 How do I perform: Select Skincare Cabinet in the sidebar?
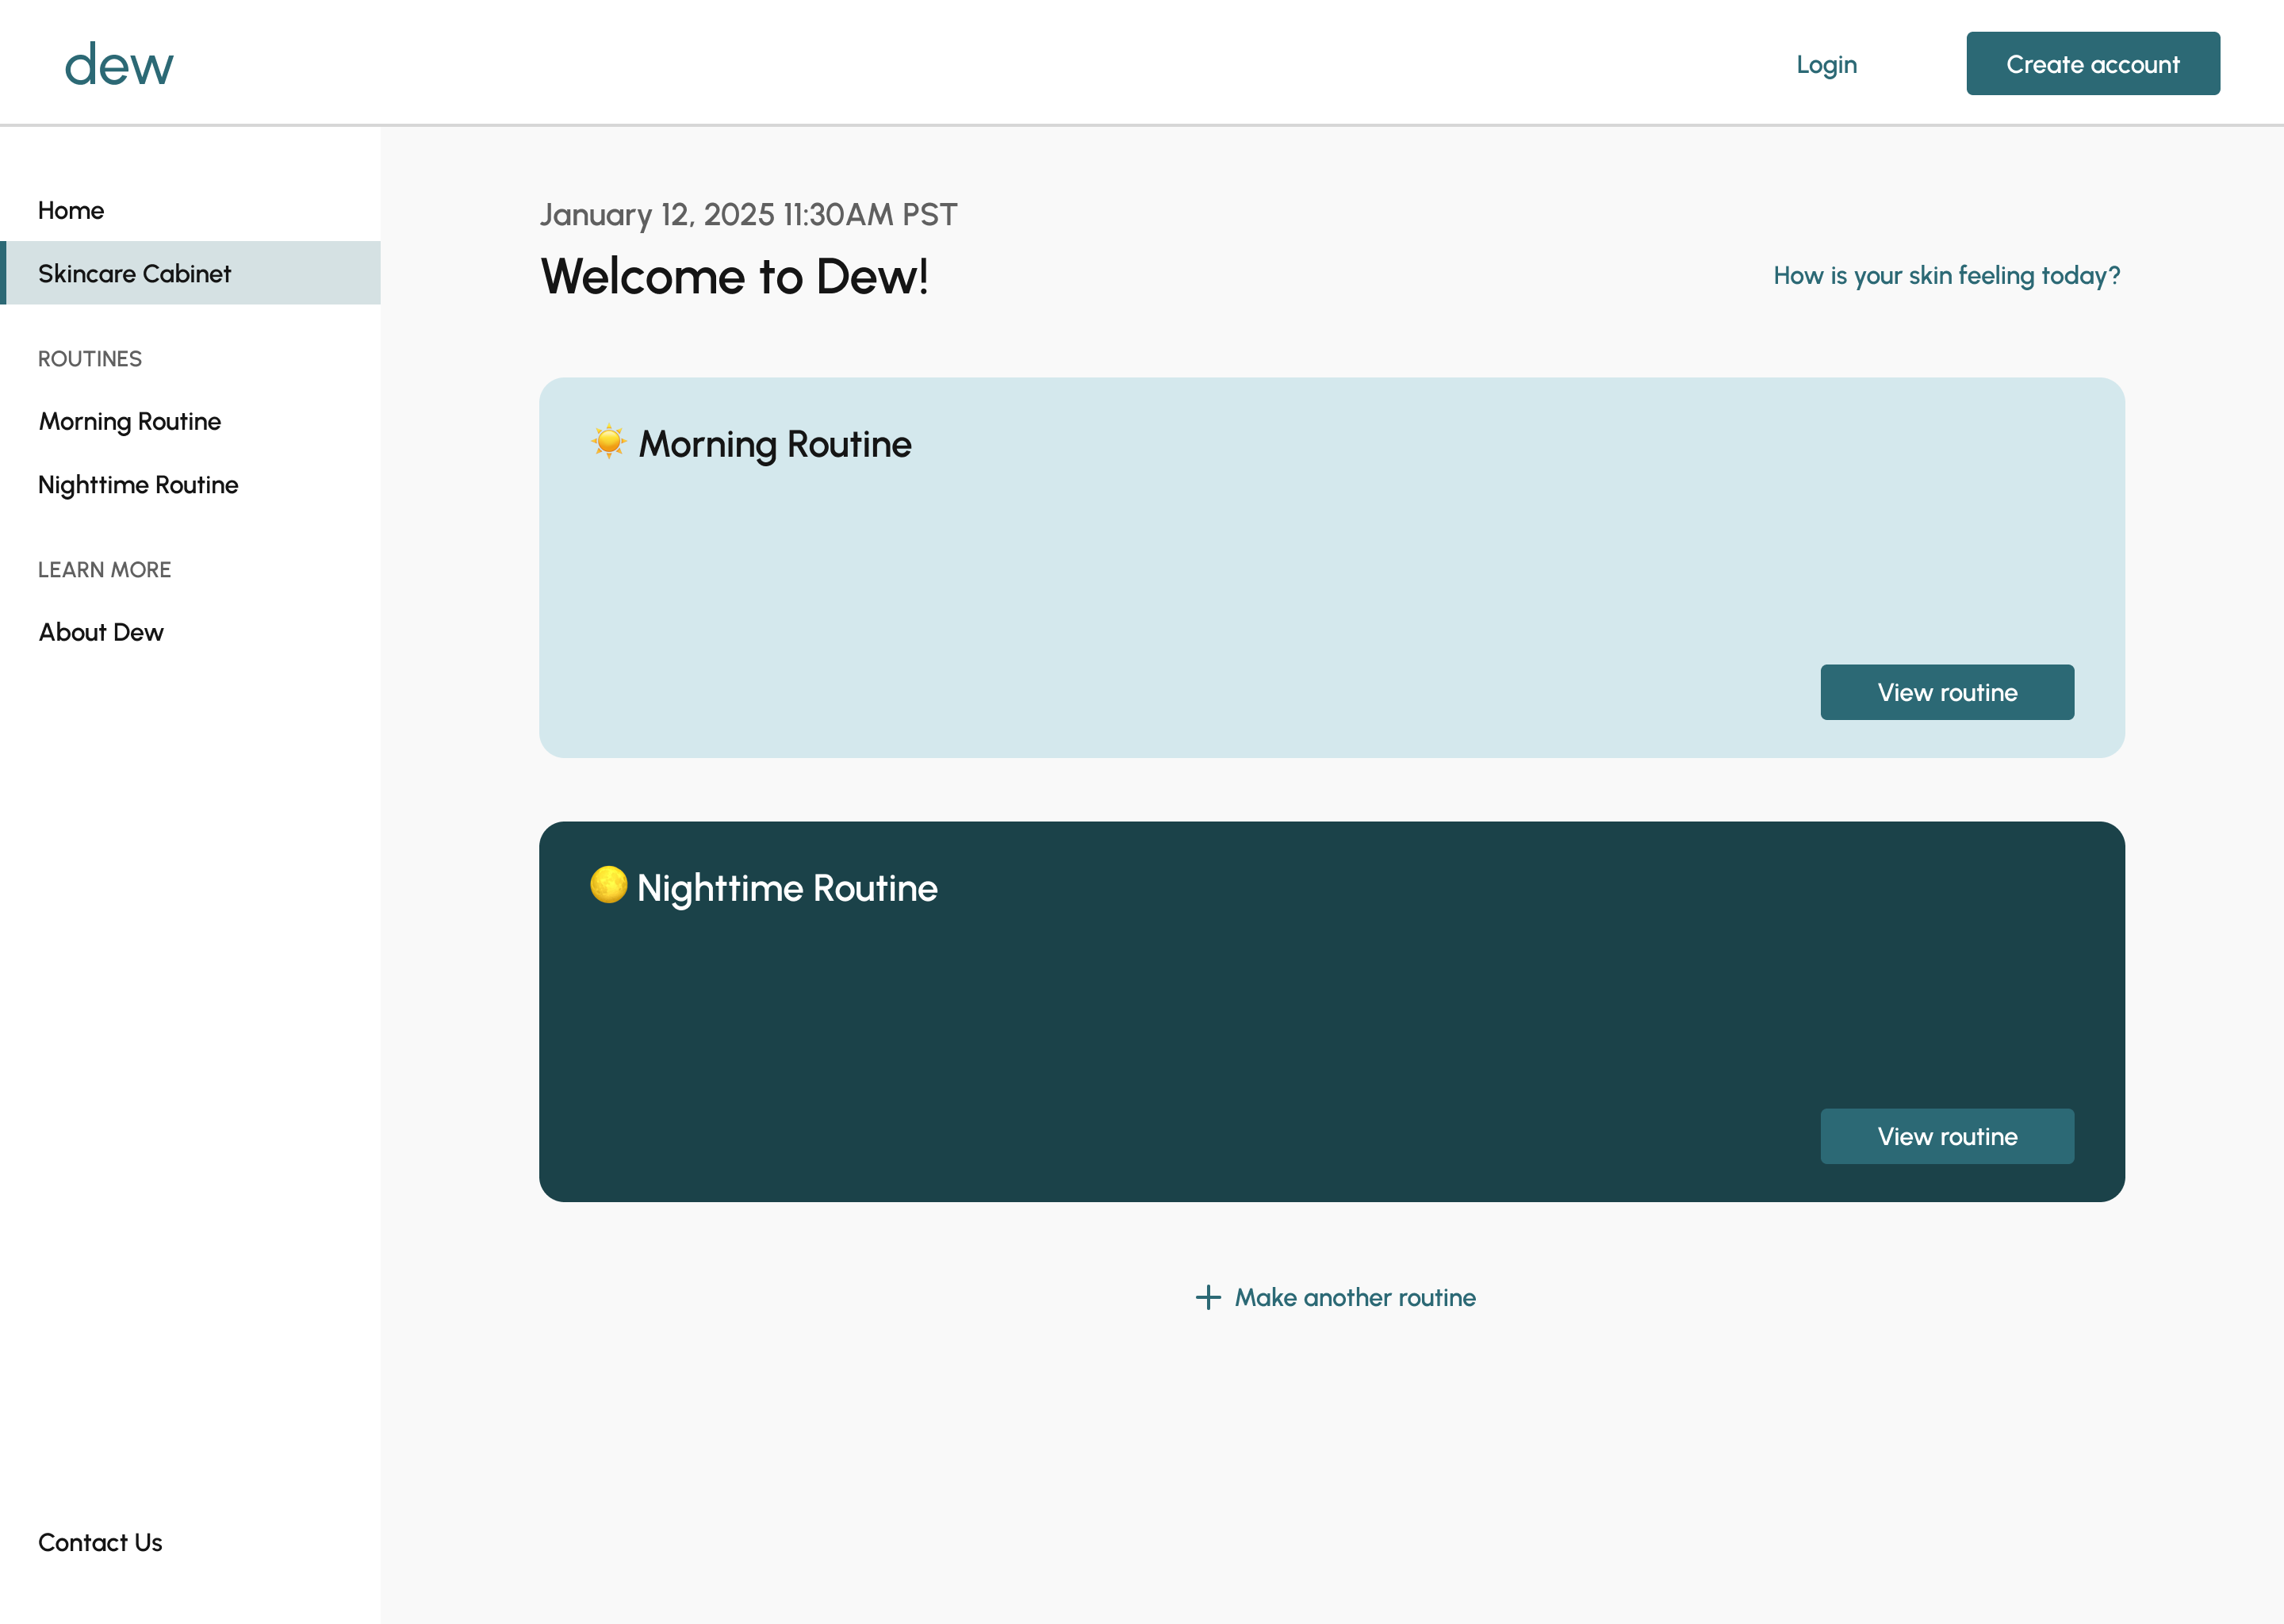click(x=134, y=273)
